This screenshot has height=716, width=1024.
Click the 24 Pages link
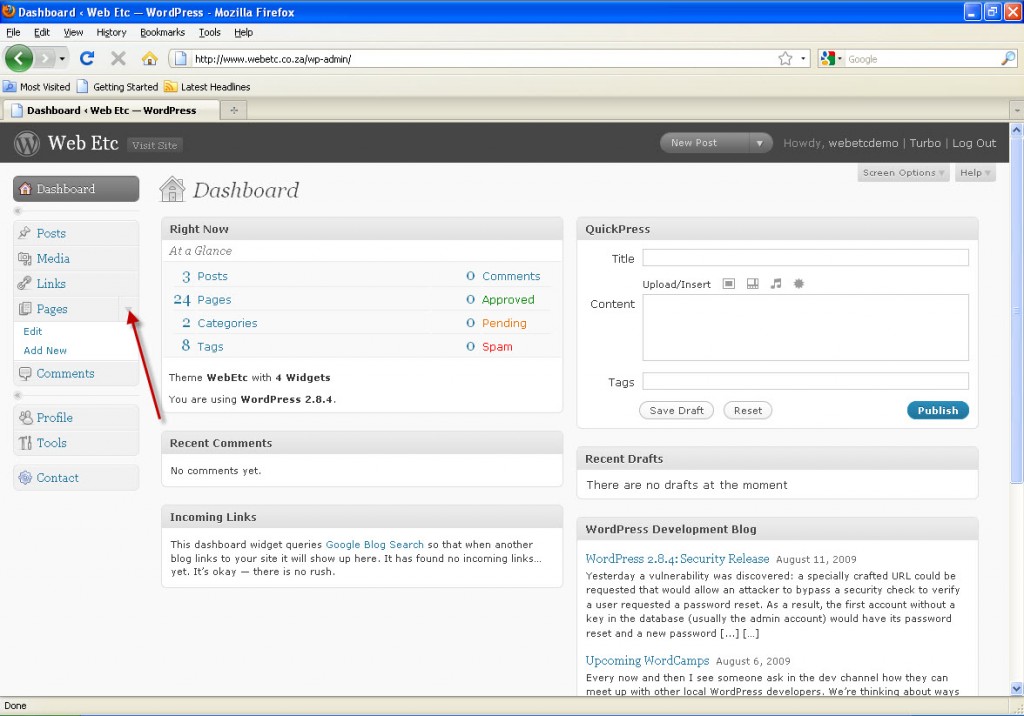202,299
